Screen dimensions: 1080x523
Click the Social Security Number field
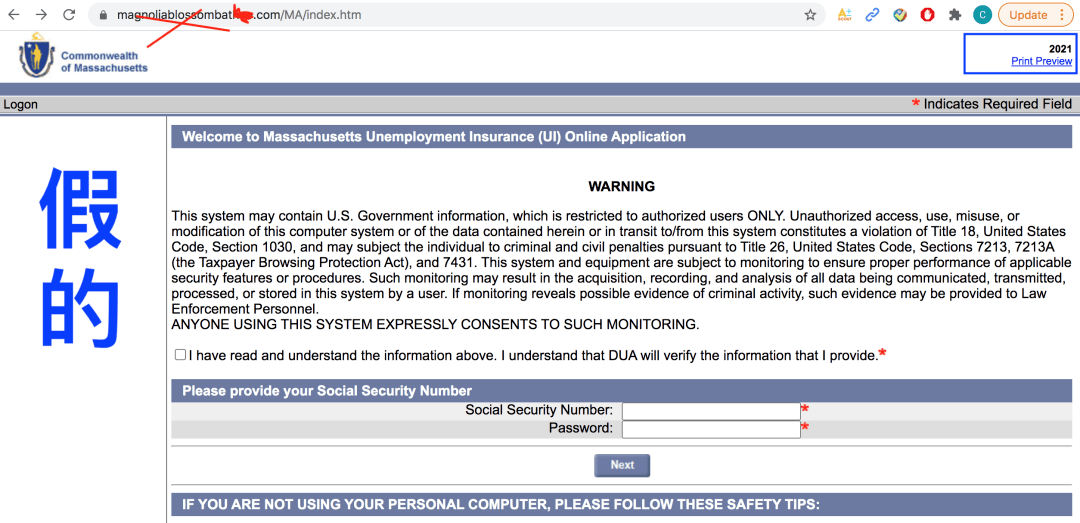711,411
